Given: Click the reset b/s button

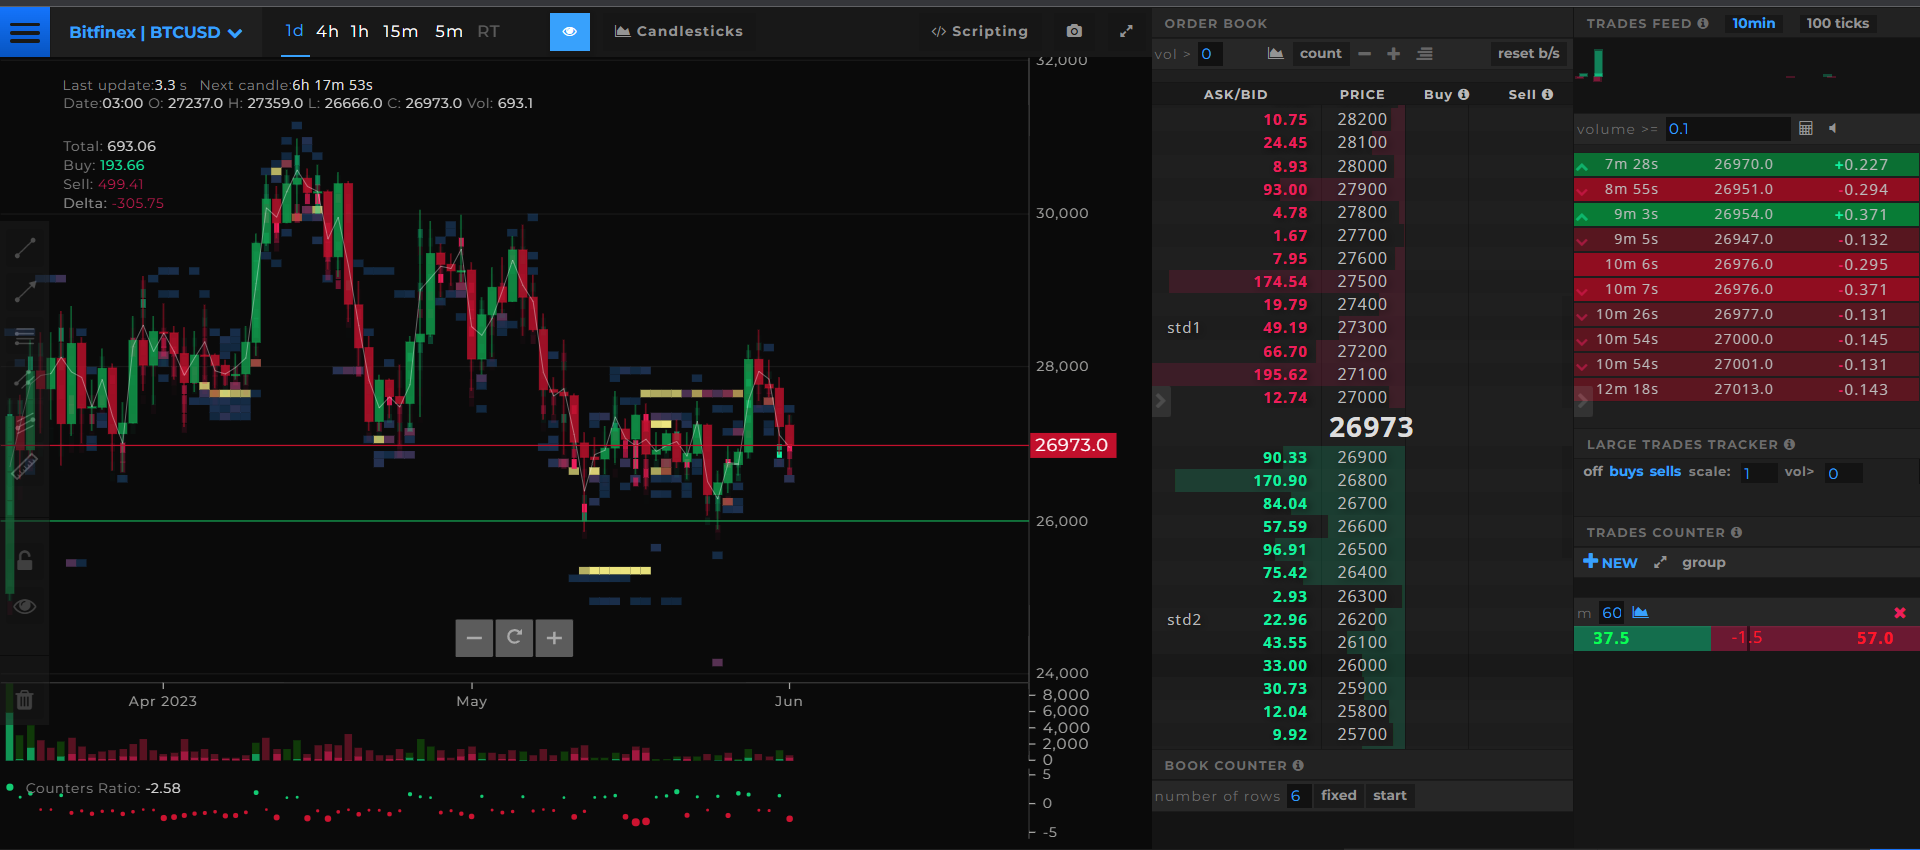Looking at the screenshot, I should click(1528, 53).
